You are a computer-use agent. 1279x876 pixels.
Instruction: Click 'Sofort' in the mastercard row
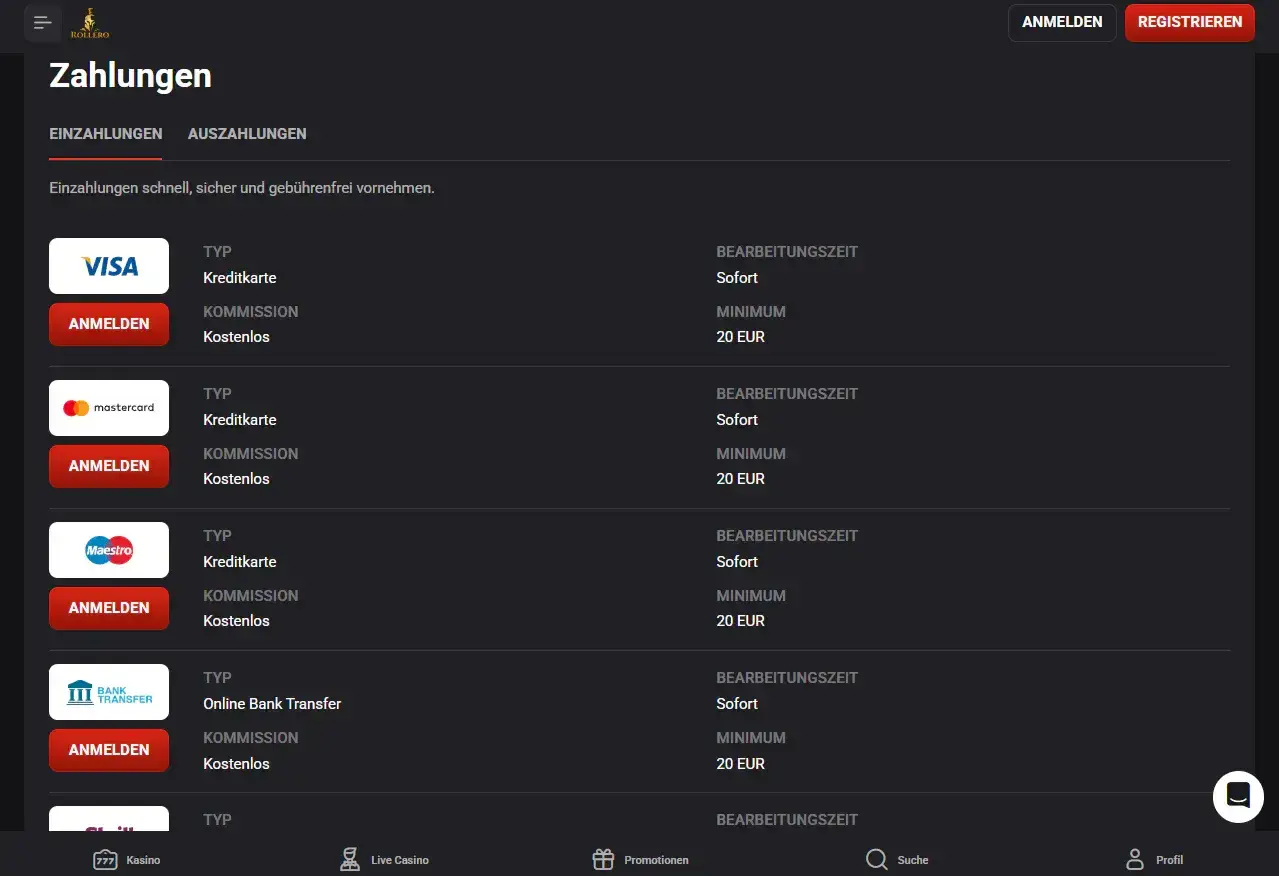tap(737, 420)
